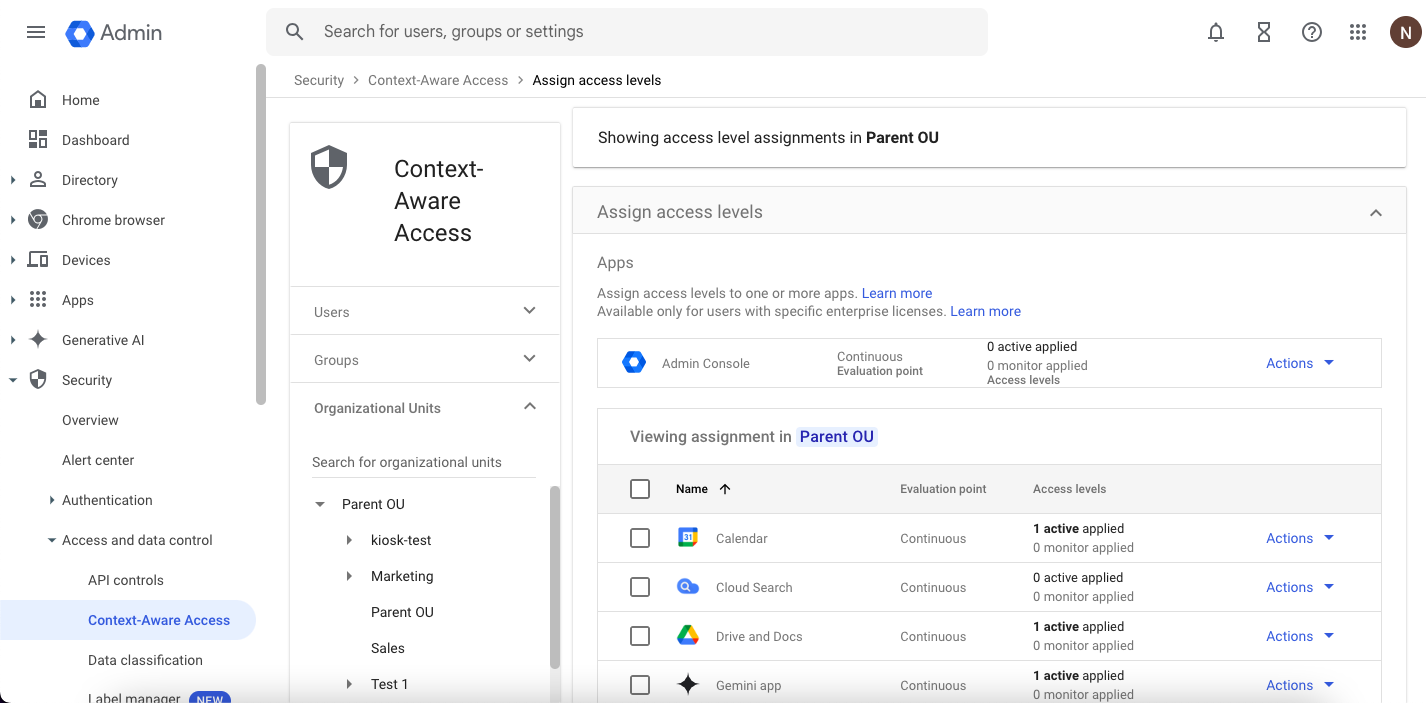Image resolution: width=1426 pixels, height=703 pixels.
Task: Open Actions dropdown for Admin Console
Action: [1300, 363]
